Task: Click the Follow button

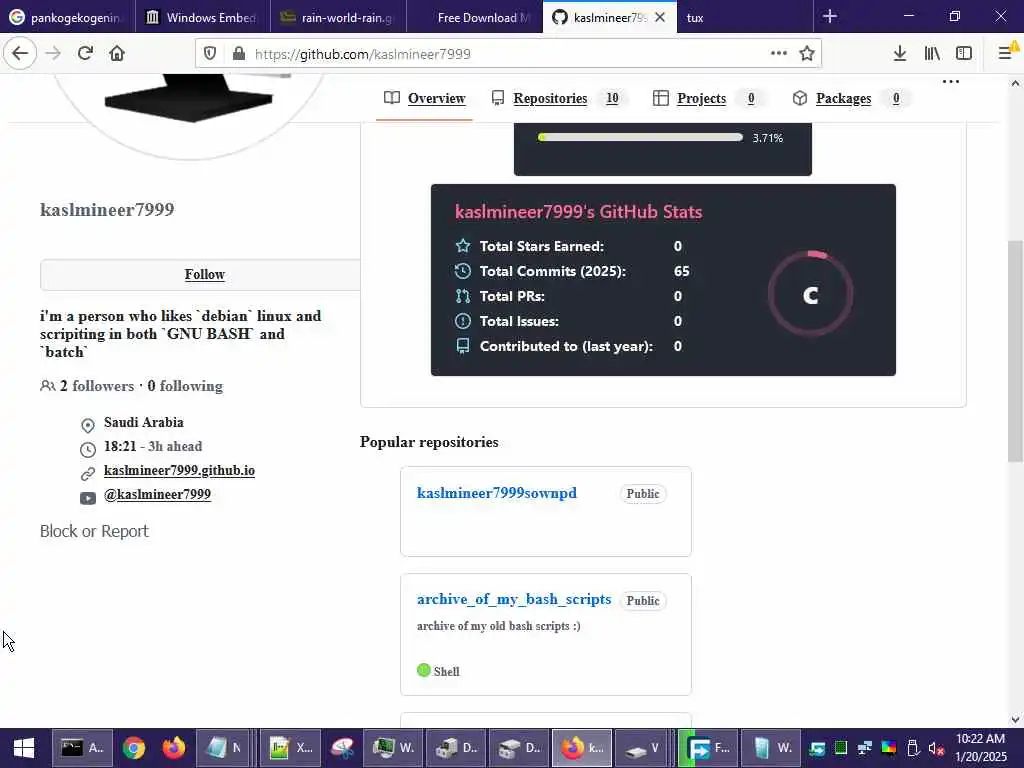Action: [x=200, y=274]
